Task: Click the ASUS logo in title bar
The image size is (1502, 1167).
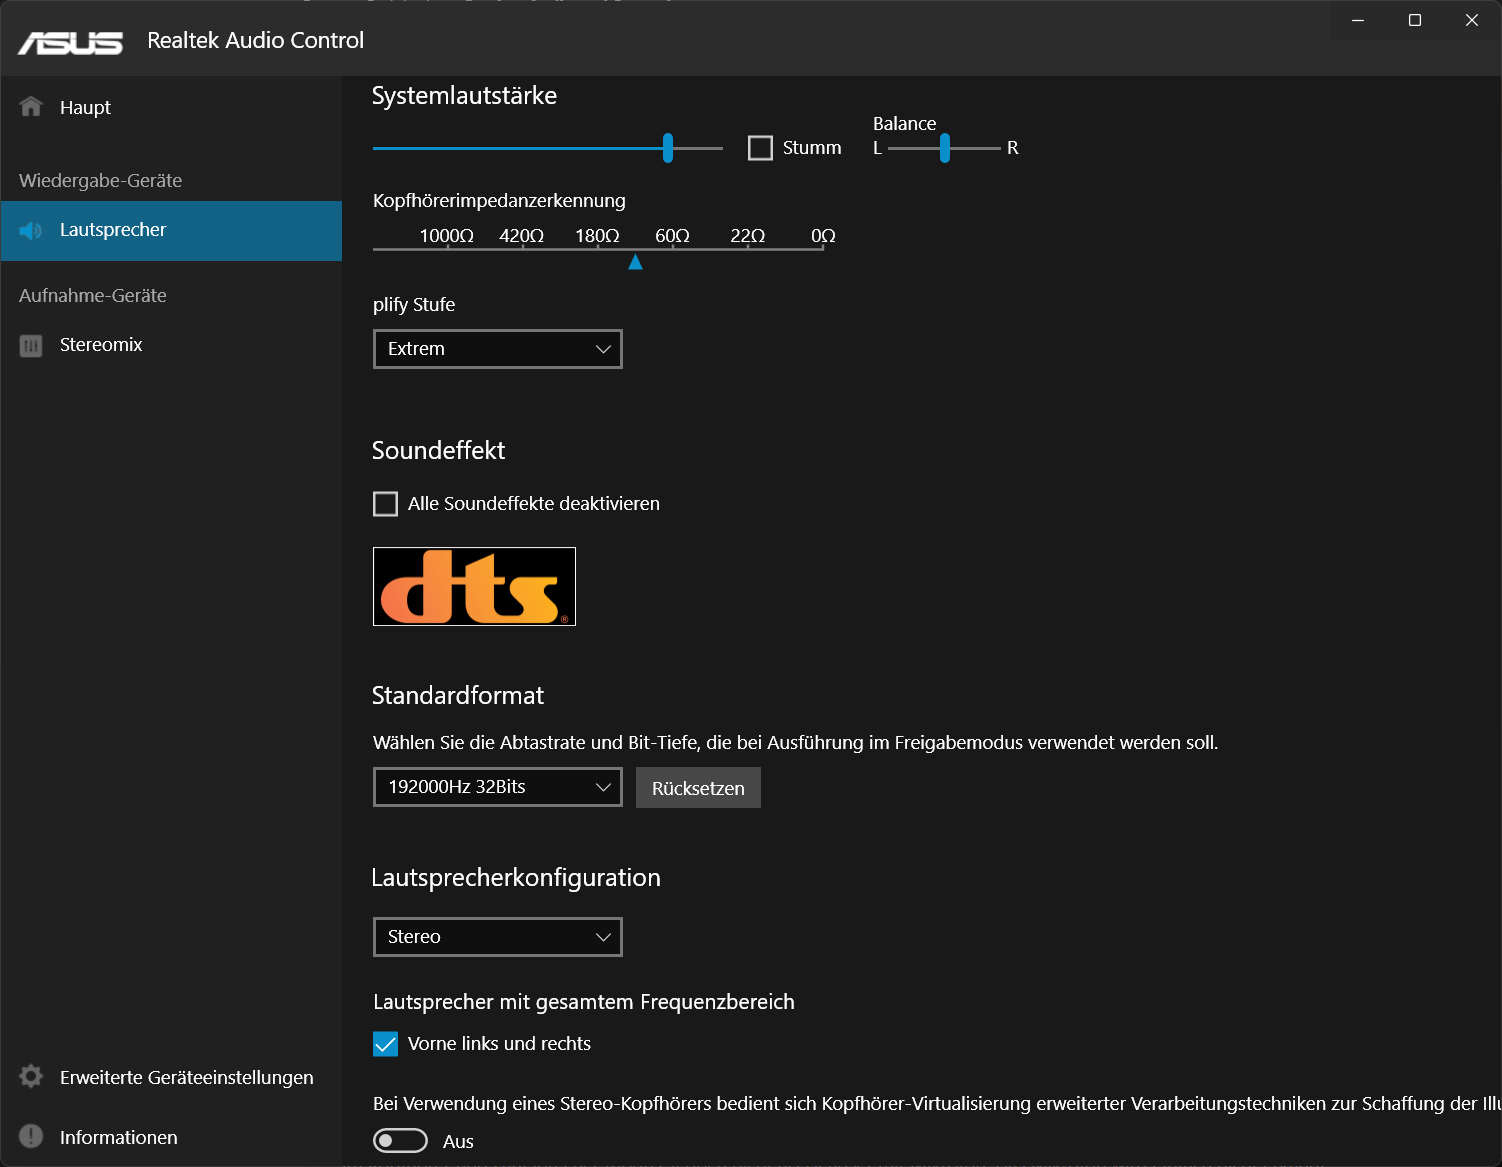Action: tap(70, 42)
